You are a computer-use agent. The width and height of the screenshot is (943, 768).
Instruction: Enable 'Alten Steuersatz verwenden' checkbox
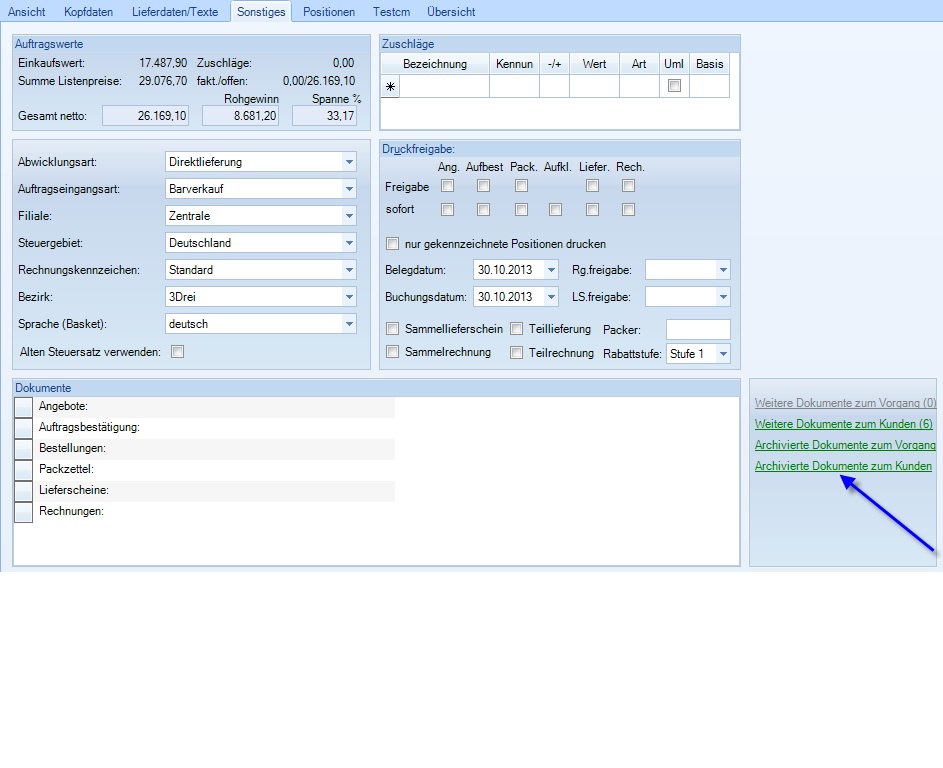coord(178,352)
